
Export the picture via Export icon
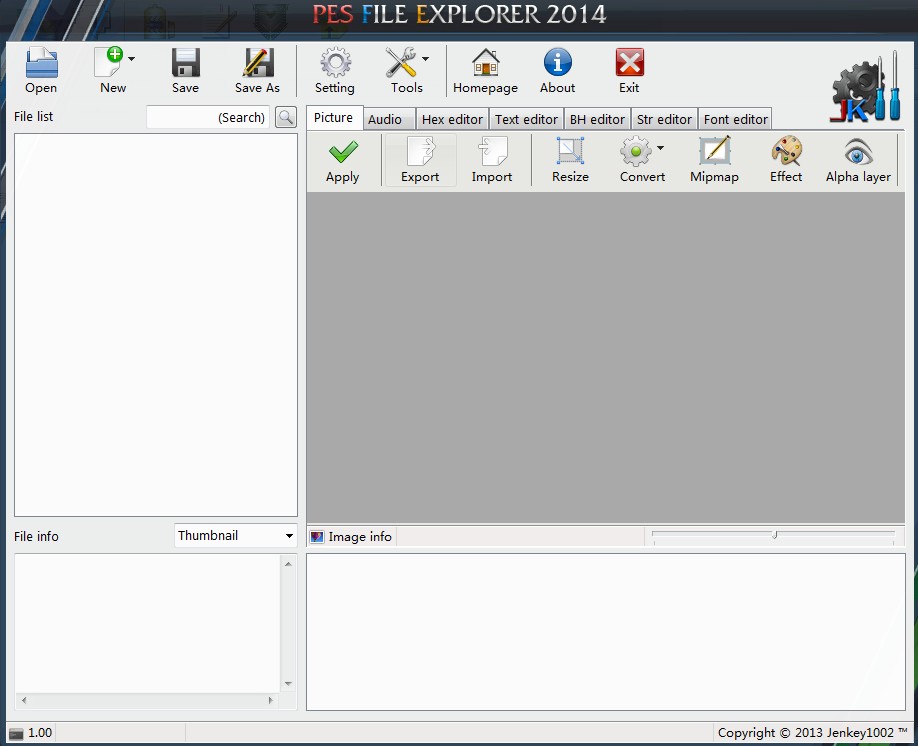(420, 160)
